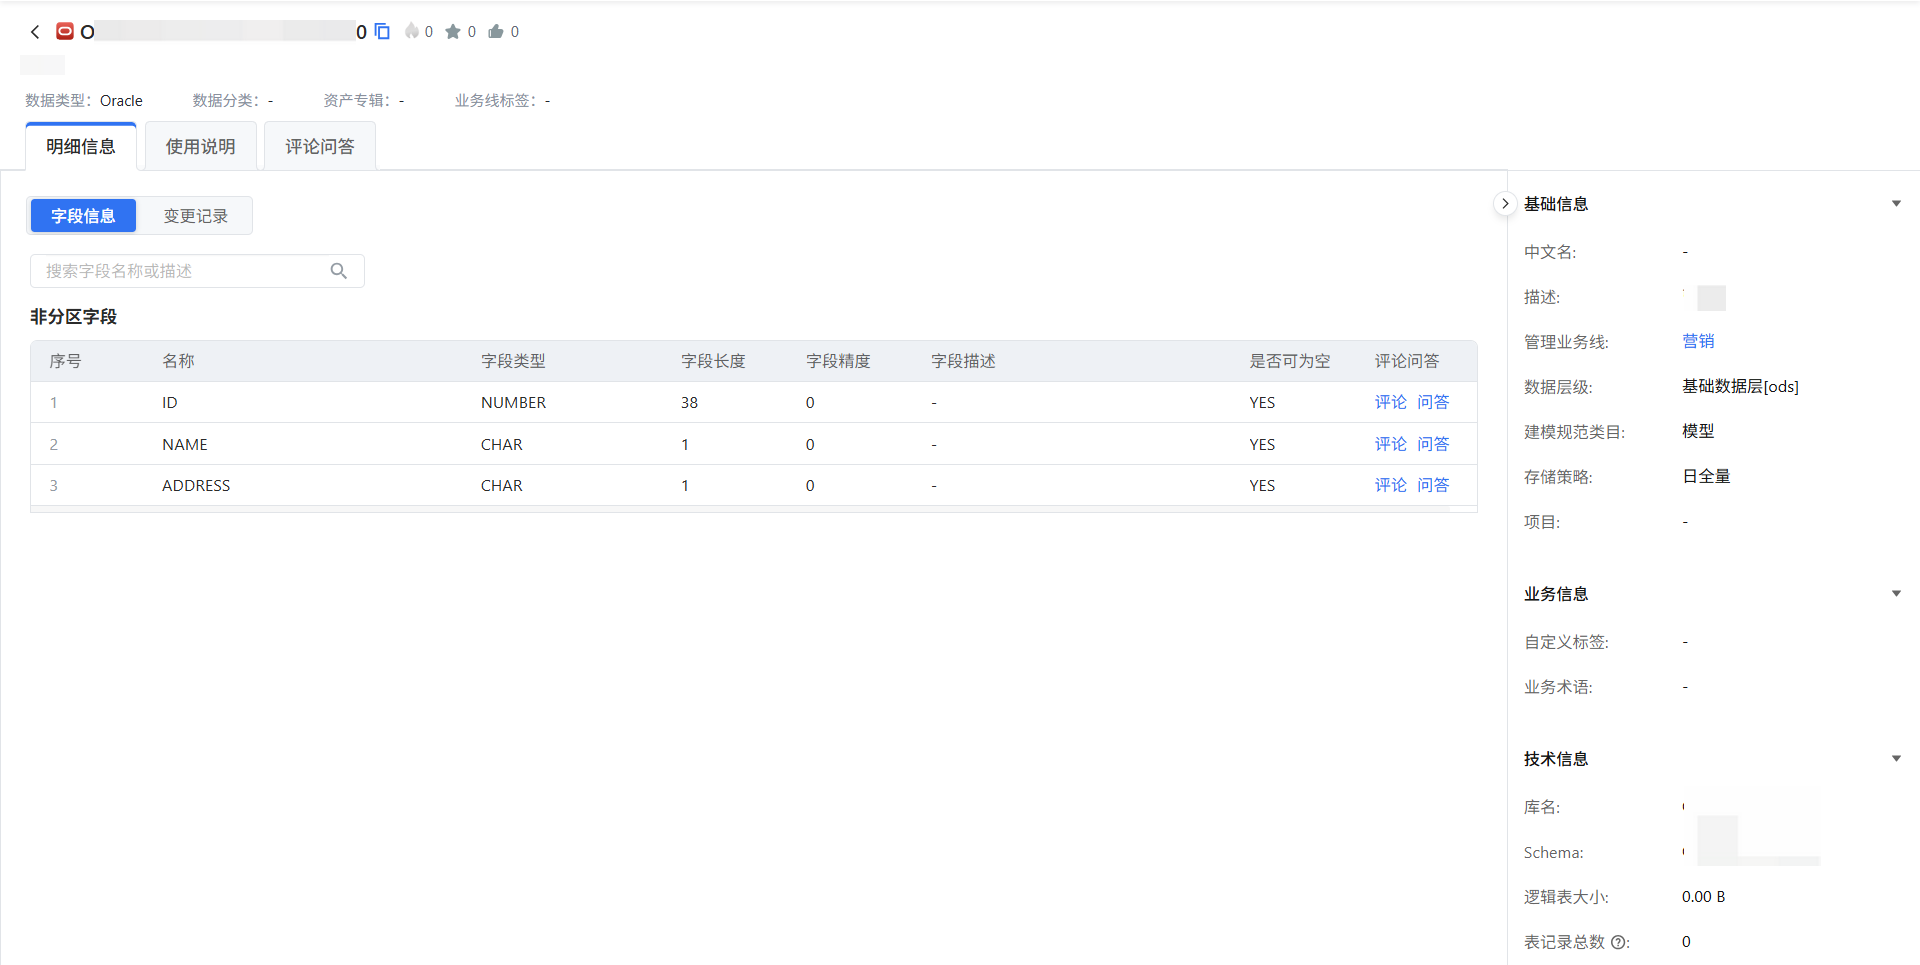
Task: Collapse the right info panel chevron
Action: click(1505, 204)
